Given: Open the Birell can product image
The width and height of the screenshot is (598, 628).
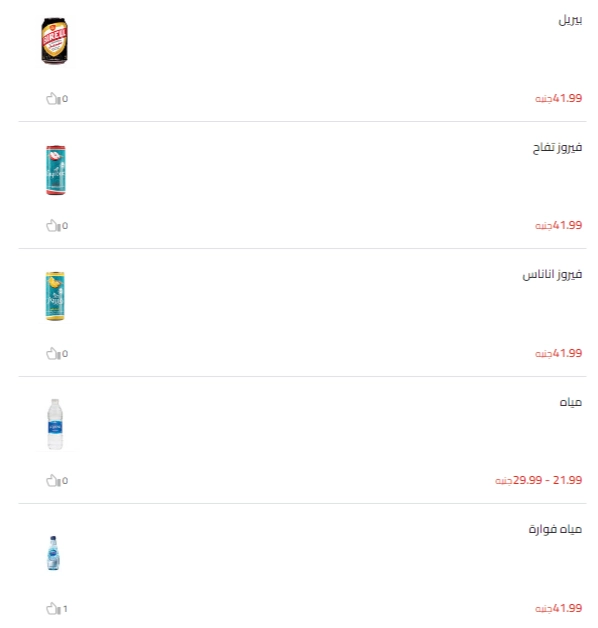Looking at the screenshot, I should [x=54, y=40].
